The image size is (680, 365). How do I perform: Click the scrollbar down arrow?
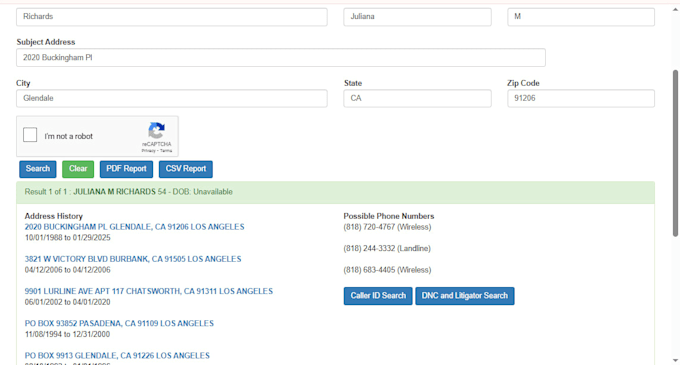click(x=675, y=361)
